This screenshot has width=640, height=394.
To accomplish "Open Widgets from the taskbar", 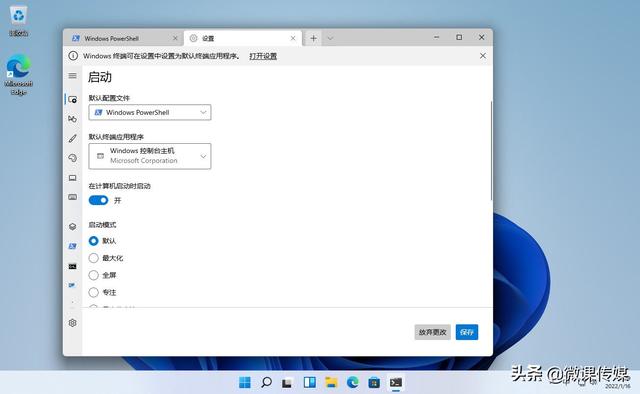I will pyautogui.click(x=310, y=383).
